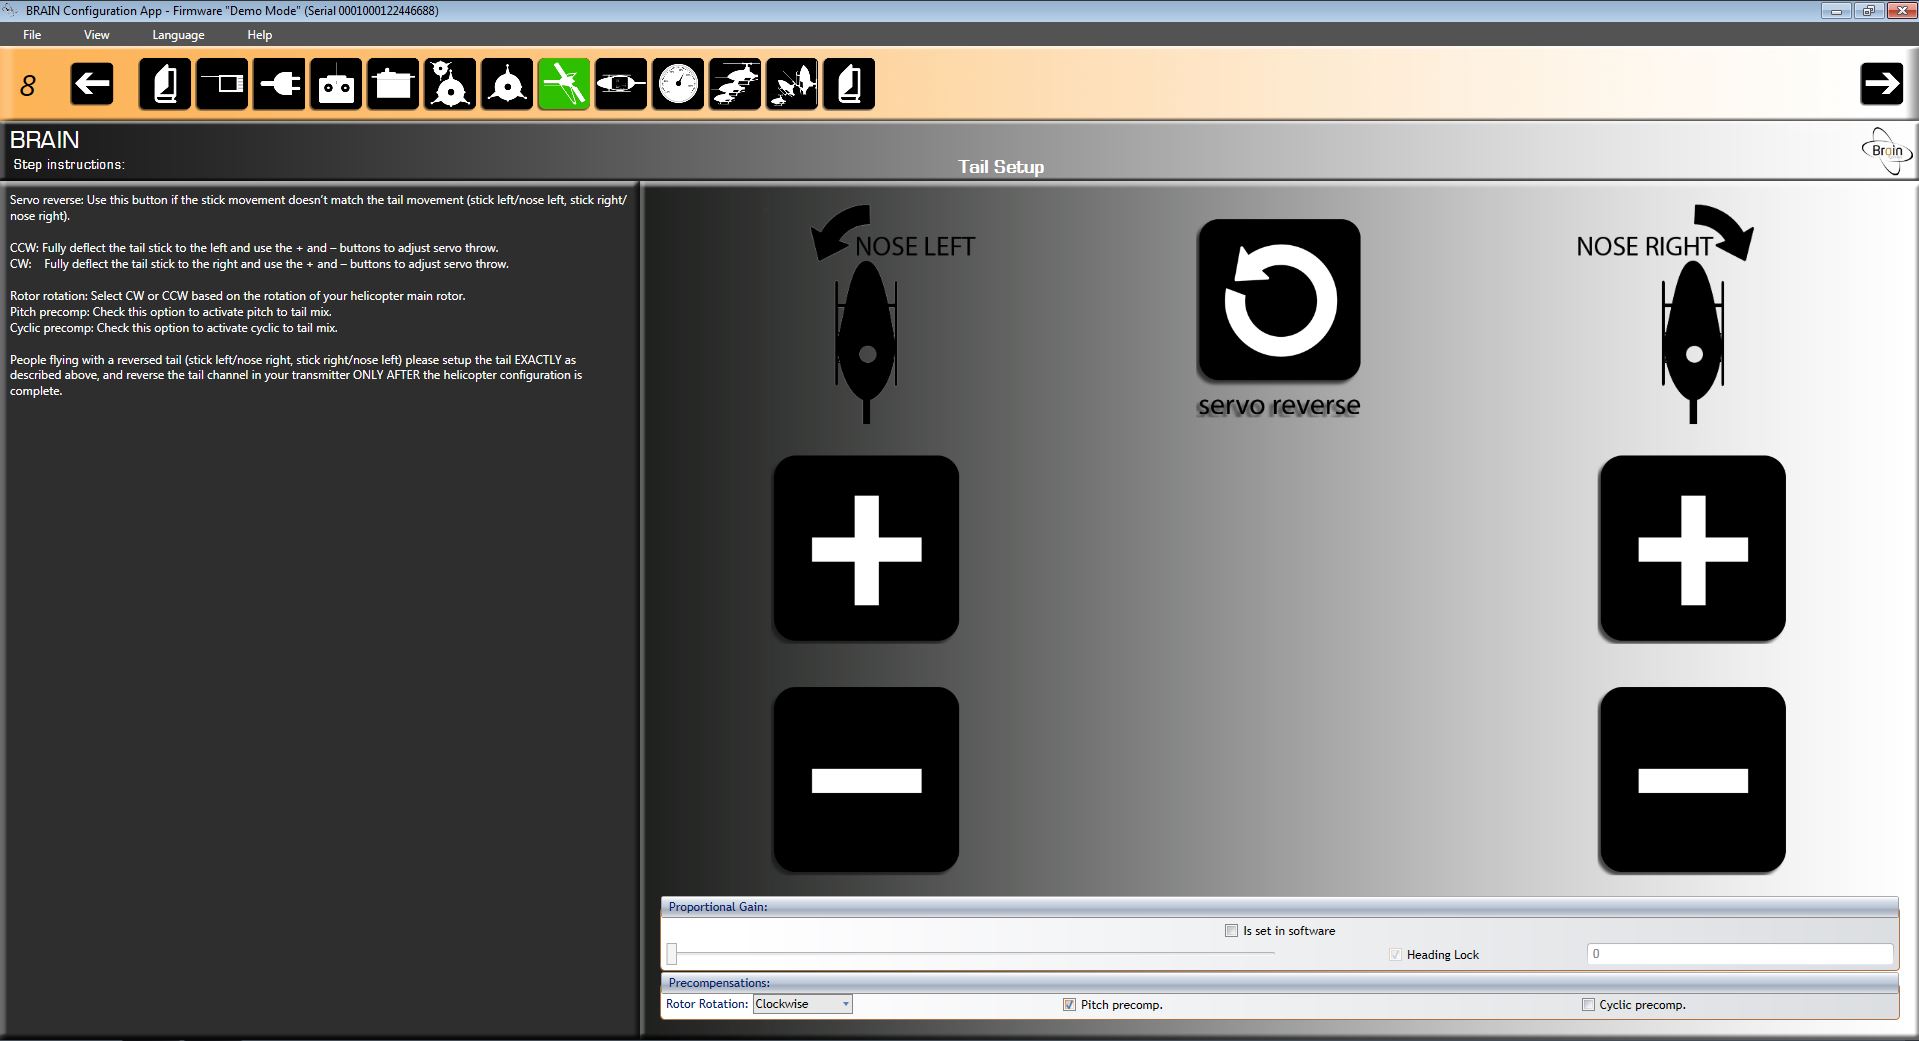Open the Help menu
Image resolution: width=1919 pixels, height=1041 pixels.
259,35
